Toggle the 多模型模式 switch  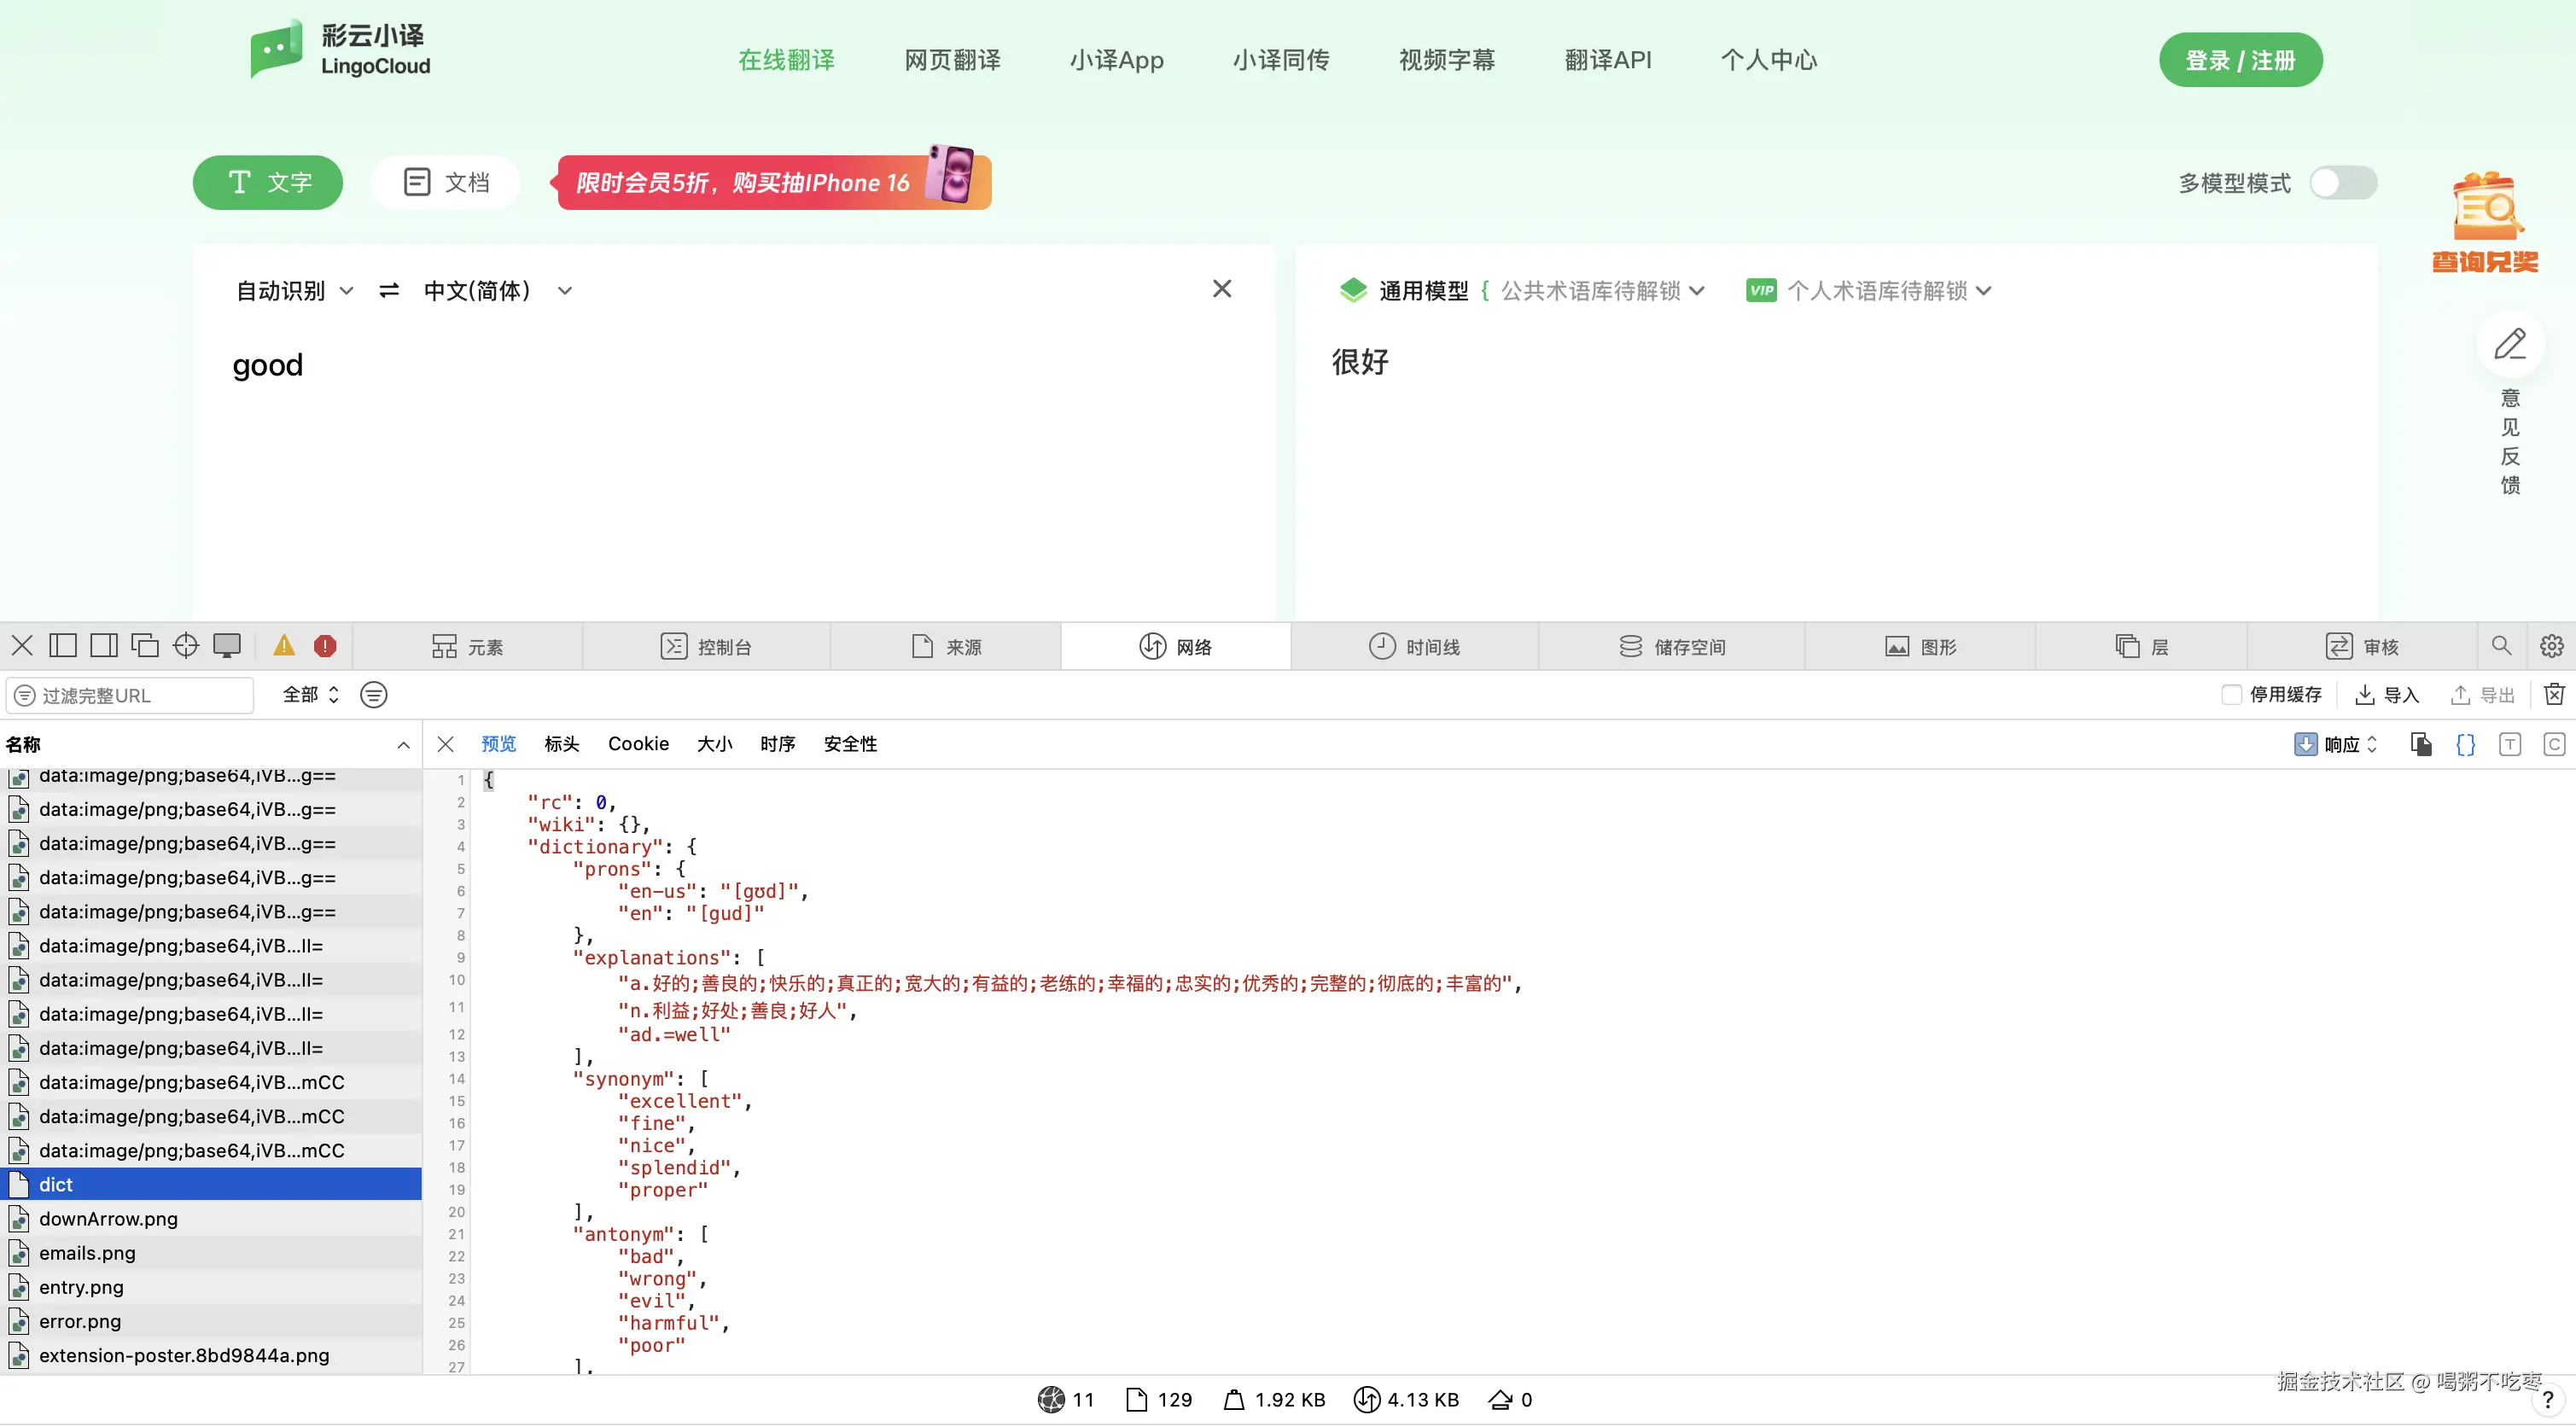pyautogui.click(x=2342, y=183)
